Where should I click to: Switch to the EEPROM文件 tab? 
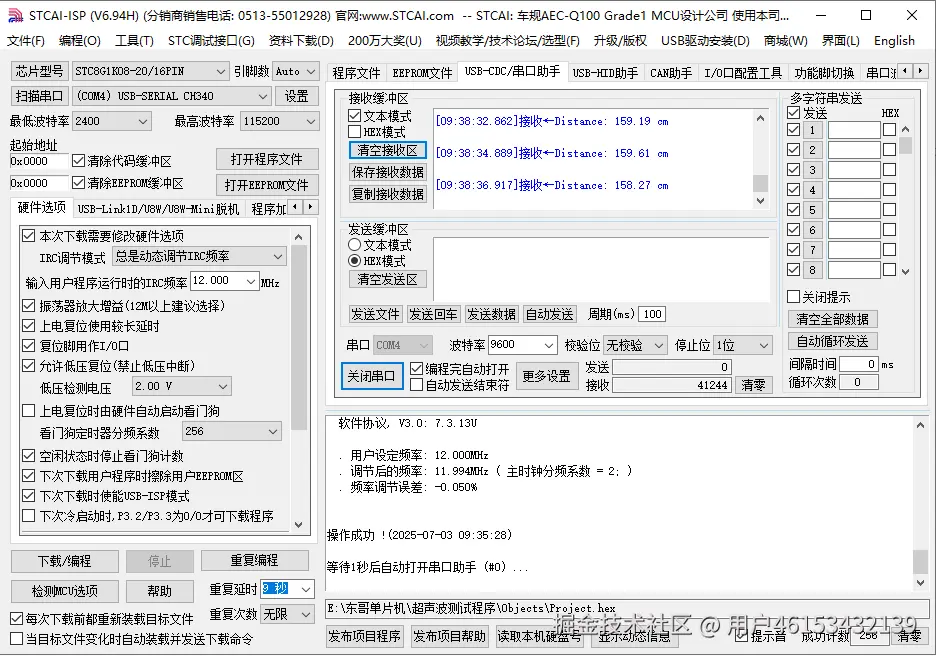tap(422, 73)
